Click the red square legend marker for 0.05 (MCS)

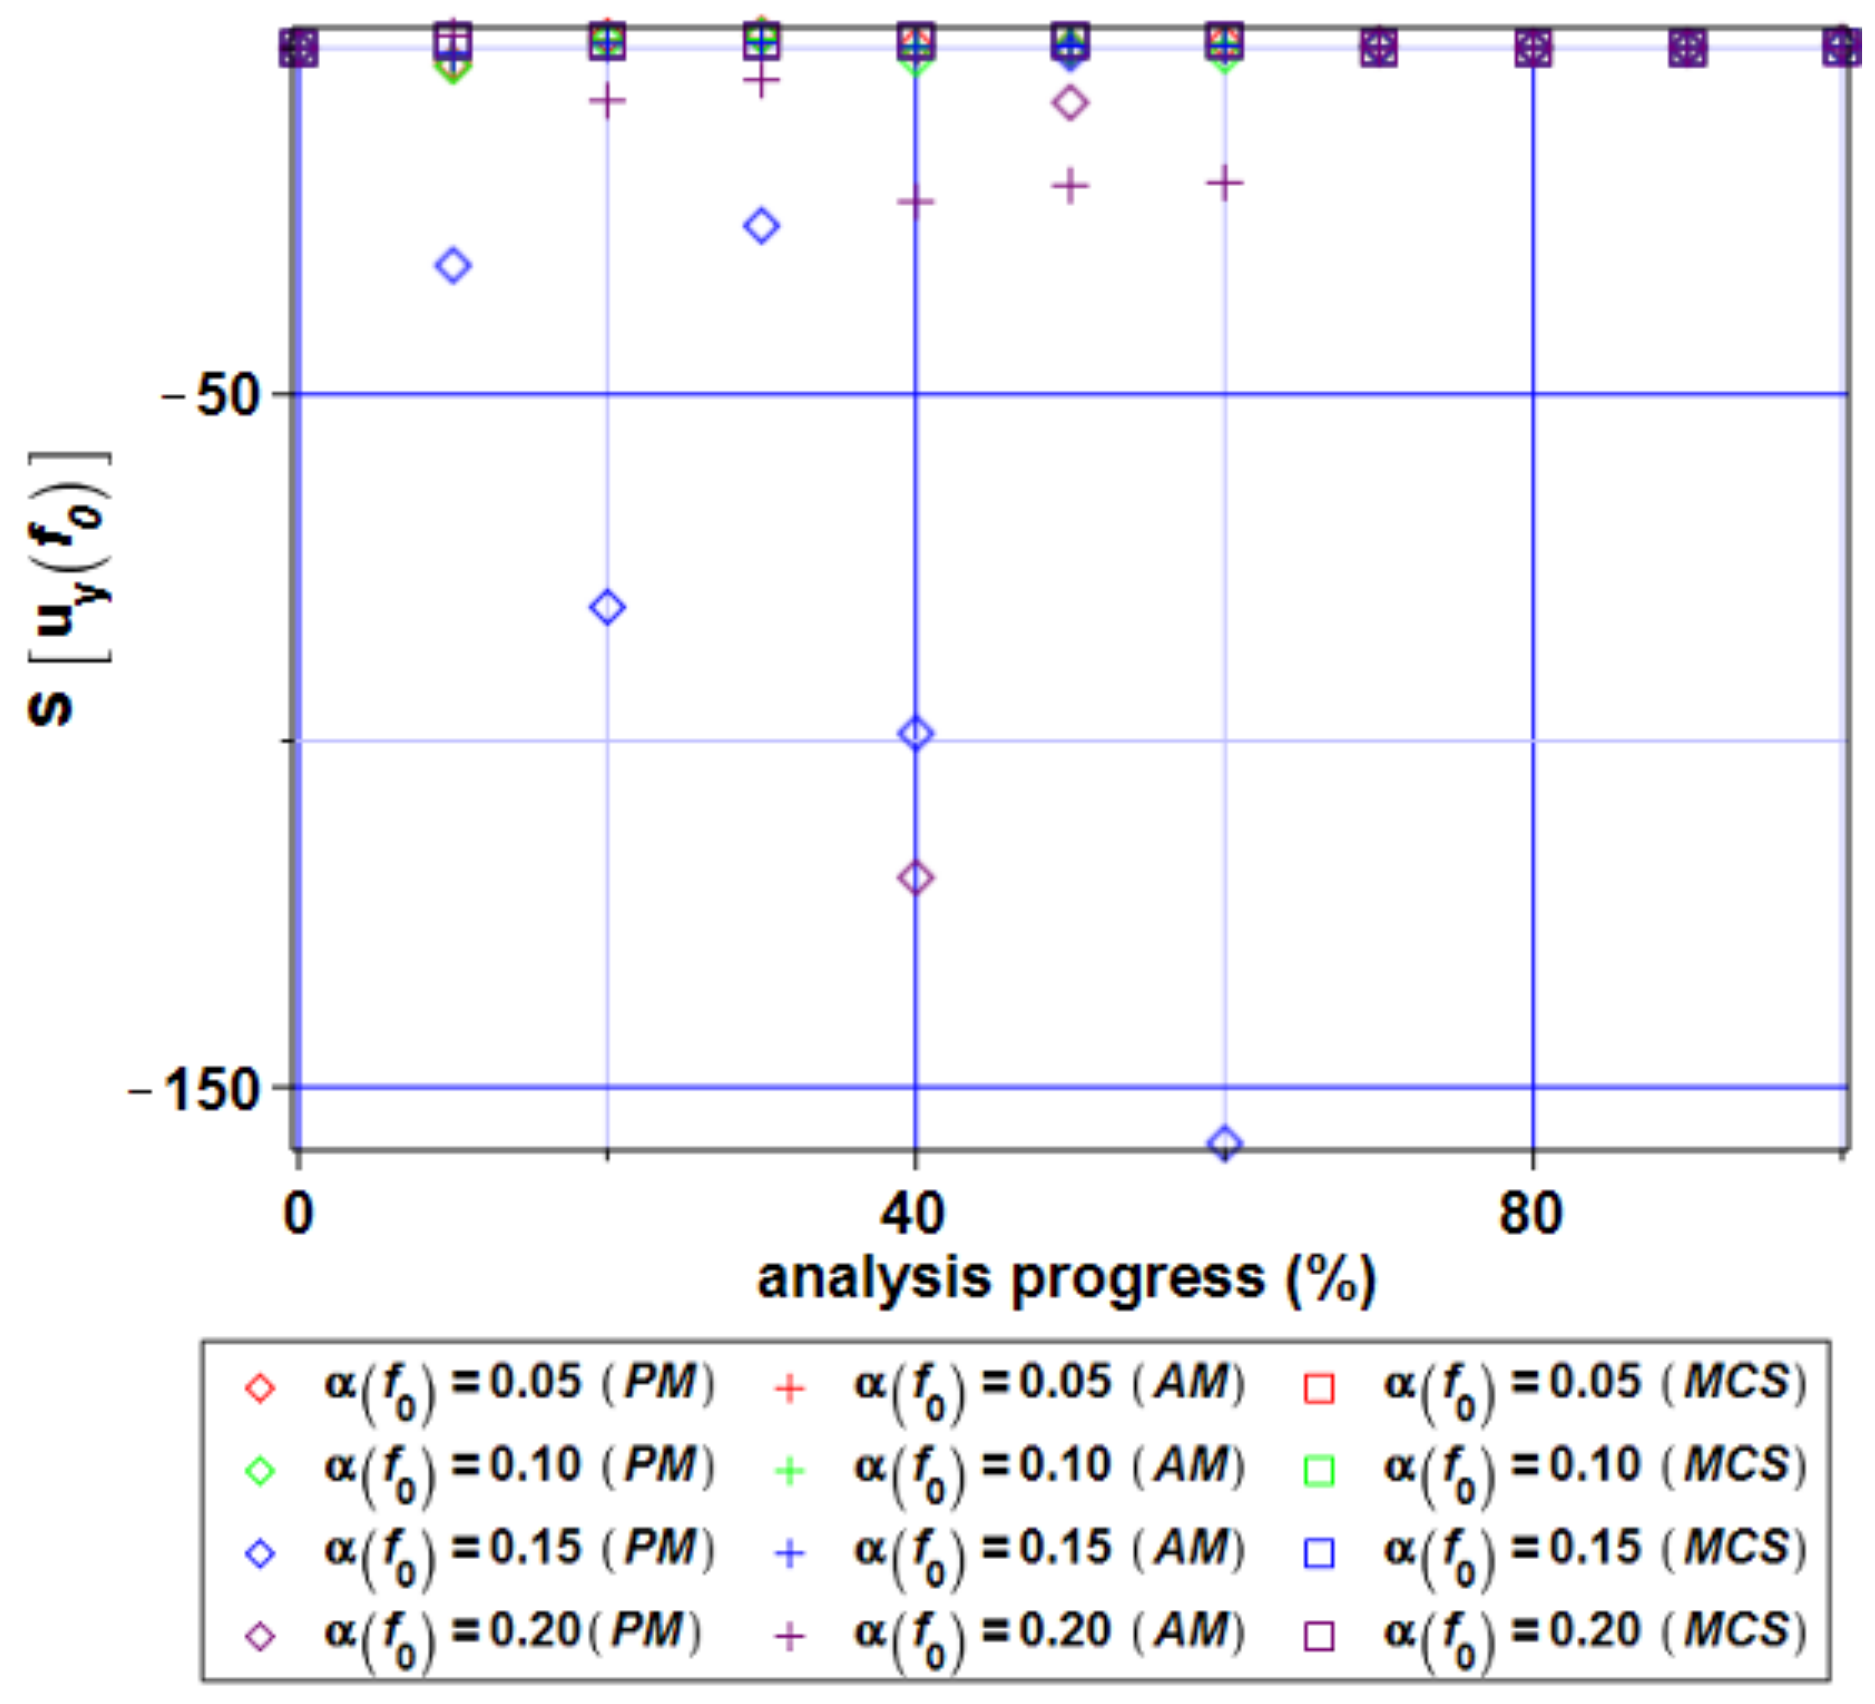pyautogui.click(x=1320, y=1389)
